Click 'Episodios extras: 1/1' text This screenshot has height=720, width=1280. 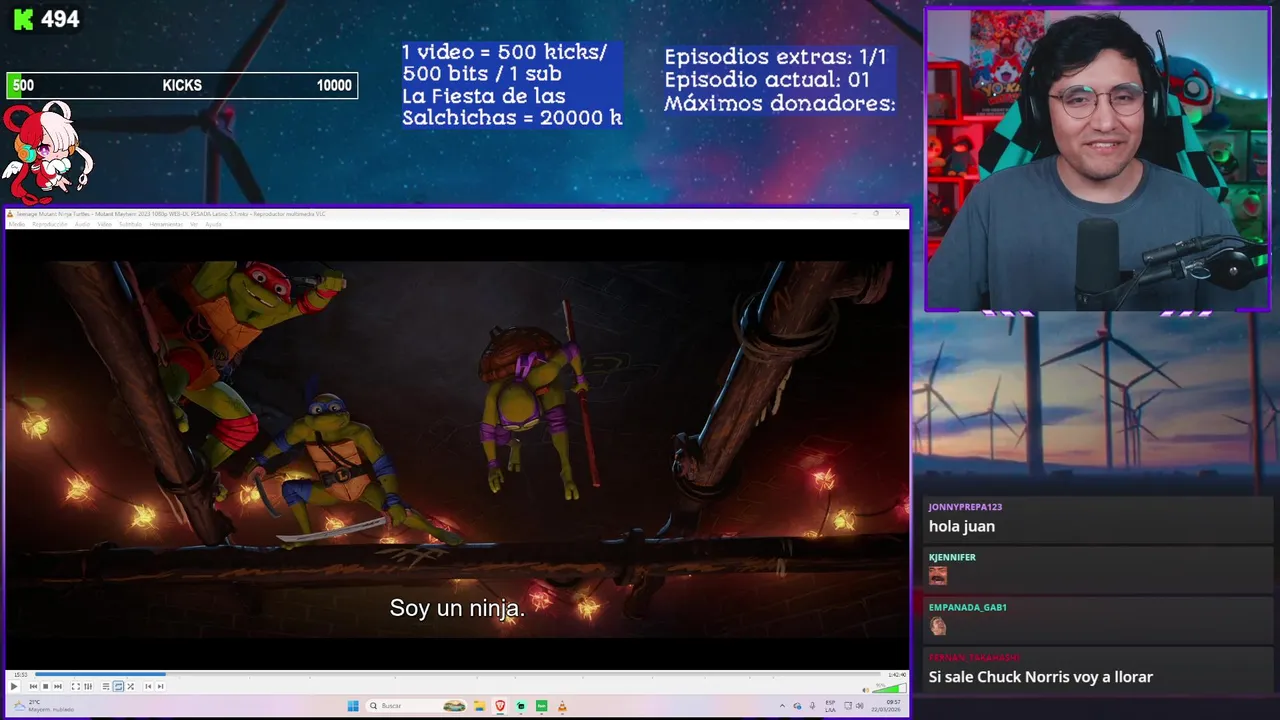click(775, 57)
